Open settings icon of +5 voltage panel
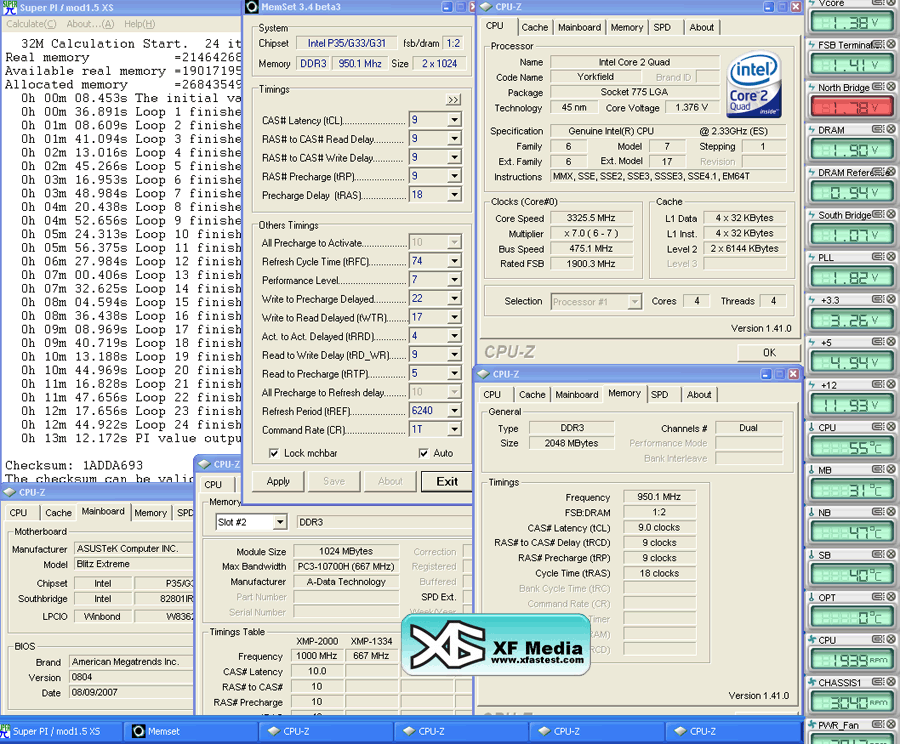This screenshot has height=744, width=900. pos(878,342)
